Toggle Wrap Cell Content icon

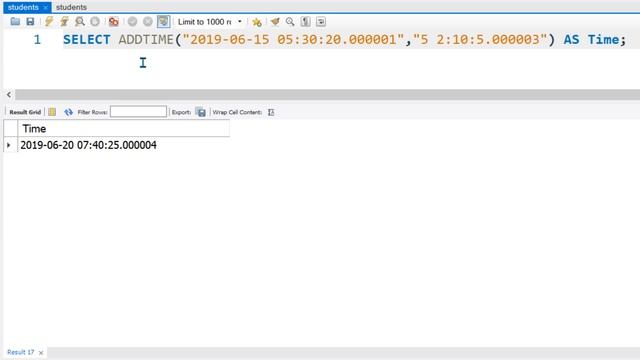[x=271, y=112]
